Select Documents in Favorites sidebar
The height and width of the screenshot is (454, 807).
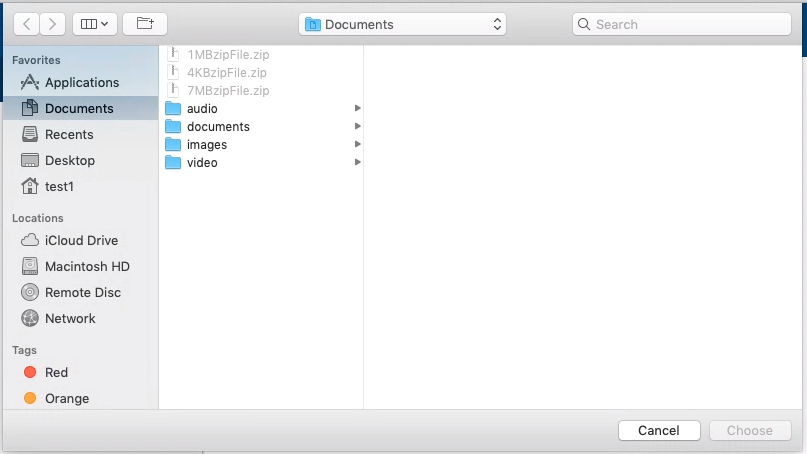(80, 108)
